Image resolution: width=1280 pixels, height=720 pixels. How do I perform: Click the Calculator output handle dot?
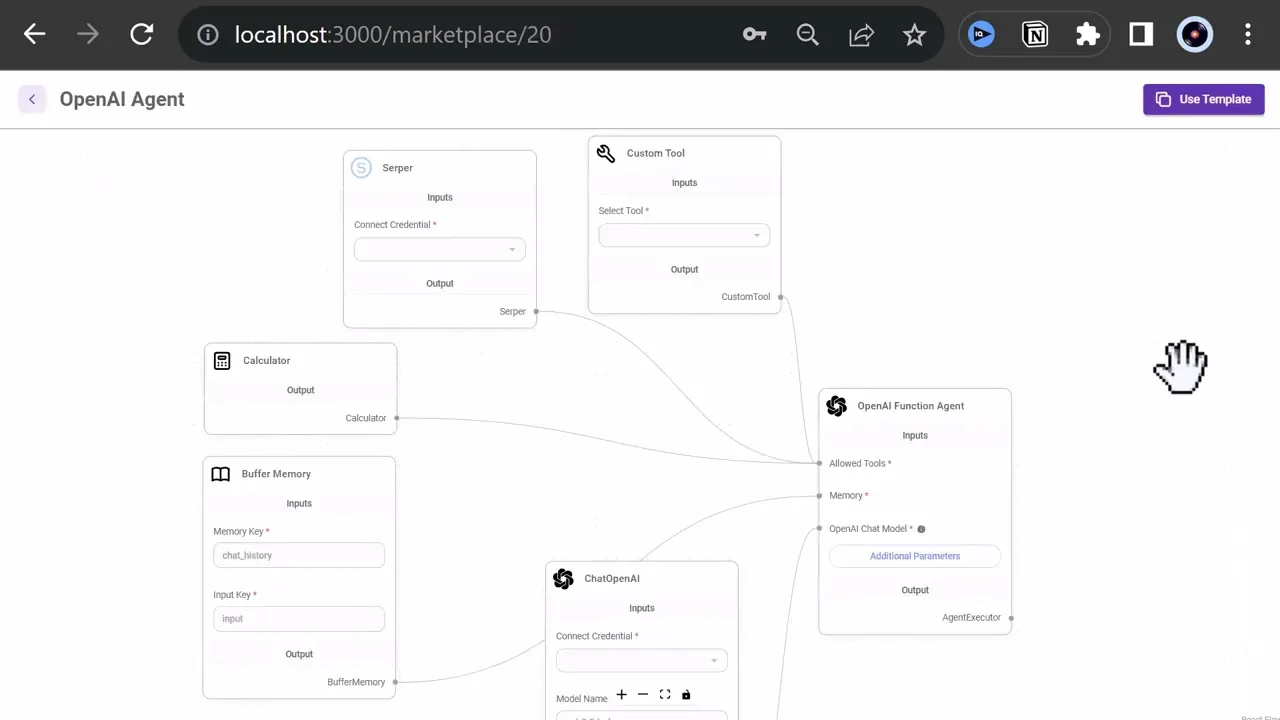397,418
